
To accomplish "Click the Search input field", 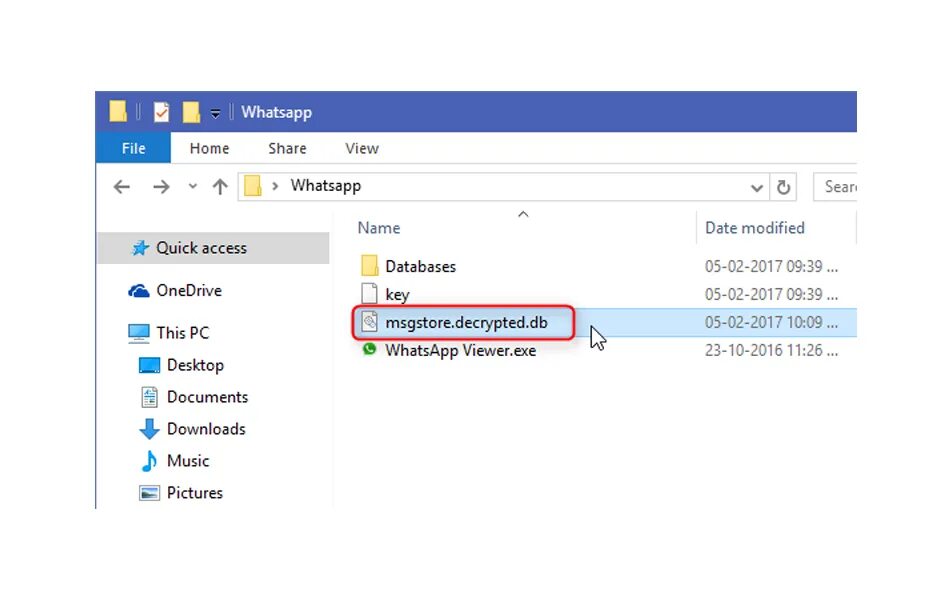I will (835, 186).
